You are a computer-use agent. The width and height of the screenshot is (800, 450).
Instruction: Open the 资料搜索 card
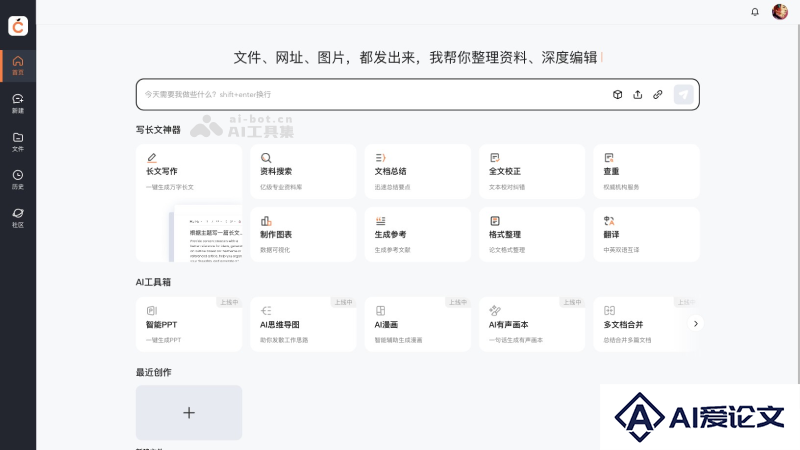303,171
